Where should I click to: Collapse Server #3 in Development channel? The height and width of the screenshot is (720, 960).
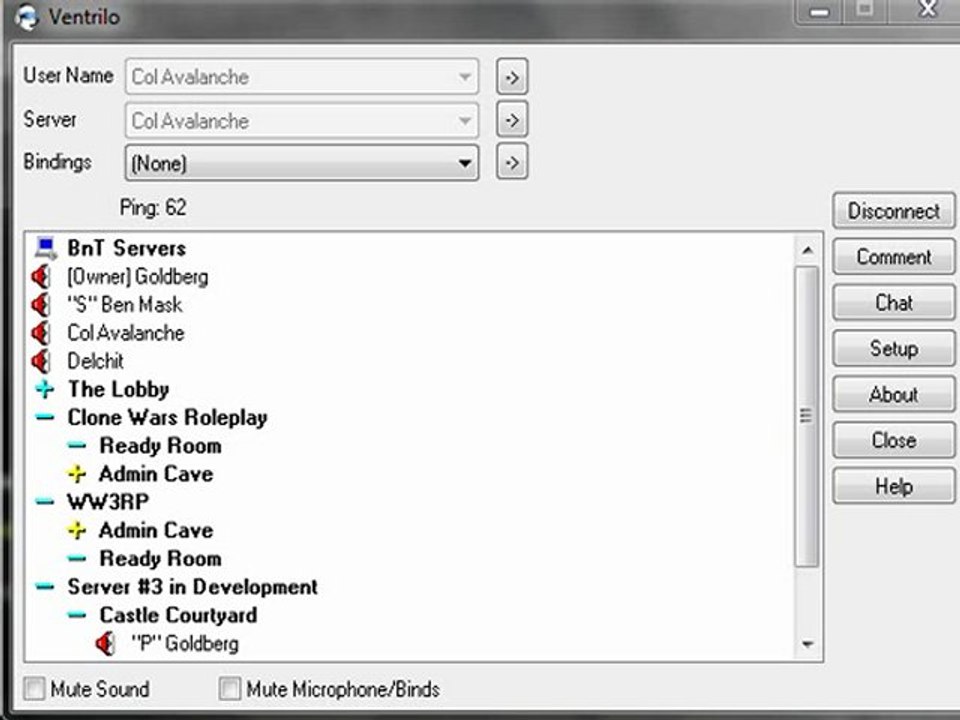(x=45, y=587)
